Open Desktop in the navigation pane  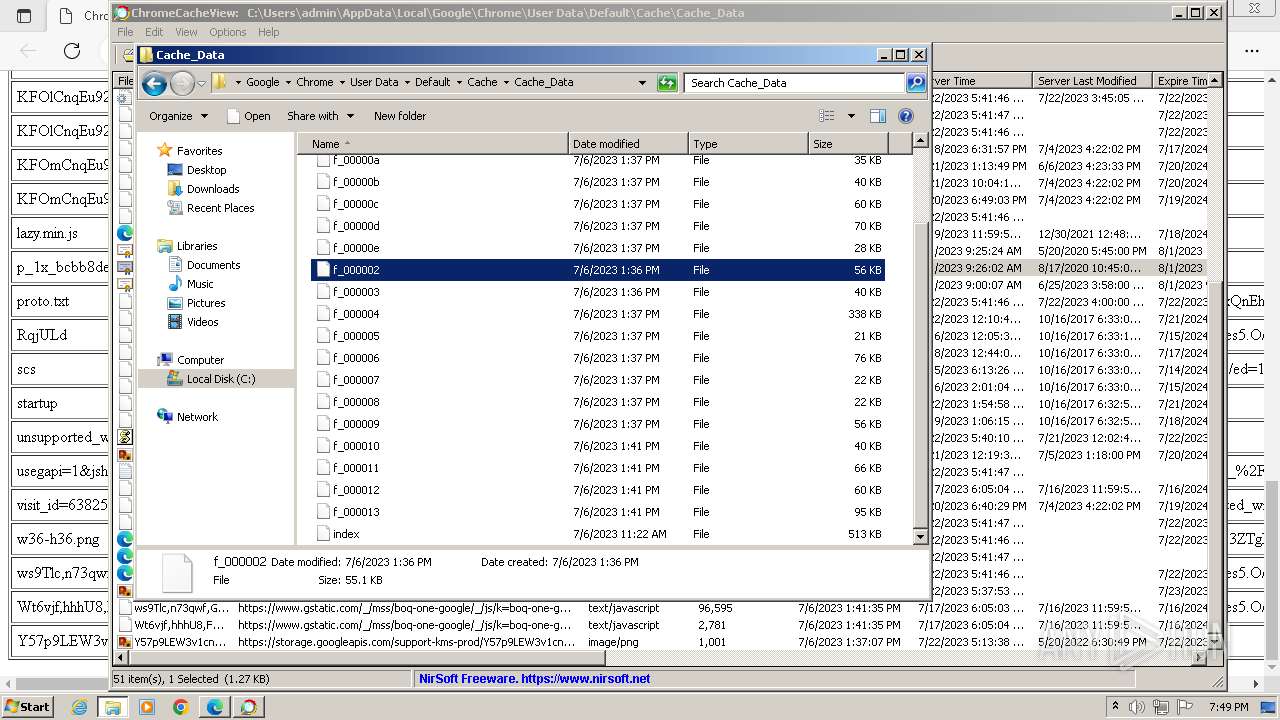(206, 170)
